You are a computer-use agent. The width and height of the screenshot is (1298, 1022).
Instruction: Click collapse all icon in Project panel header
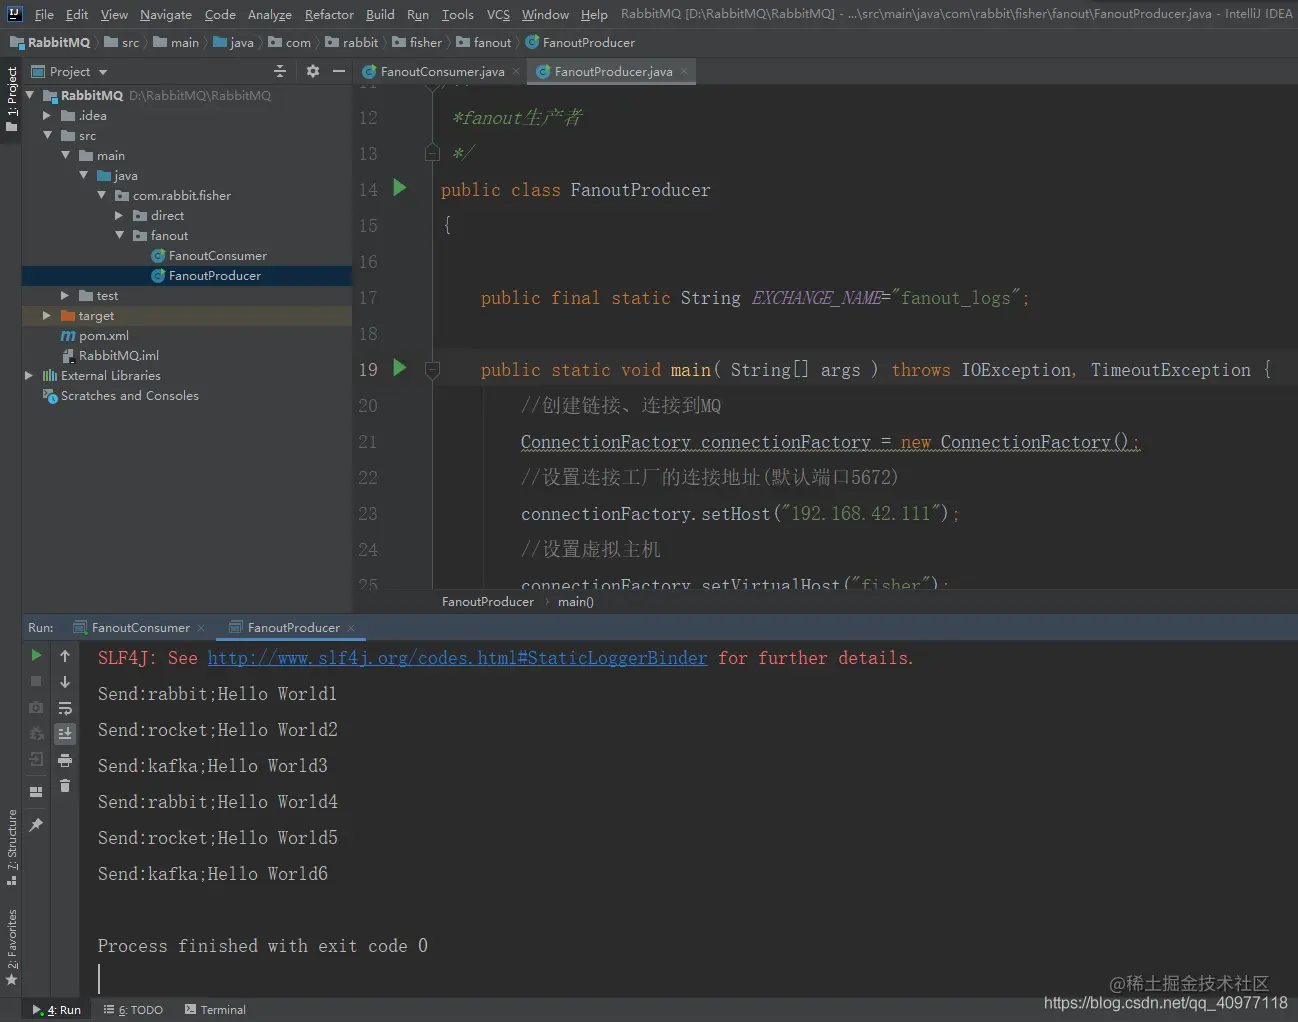(x=280, y=71)
